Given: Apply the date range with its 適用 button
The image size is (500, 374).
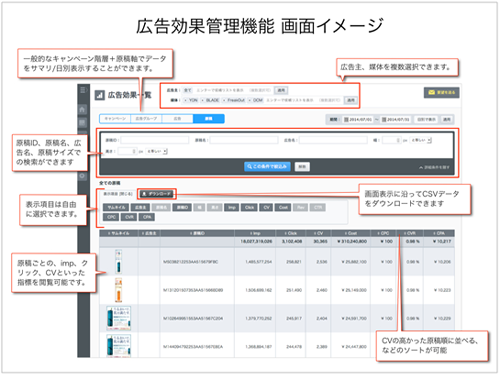Looking at the screenshot, I should click(x=447, y=119).
